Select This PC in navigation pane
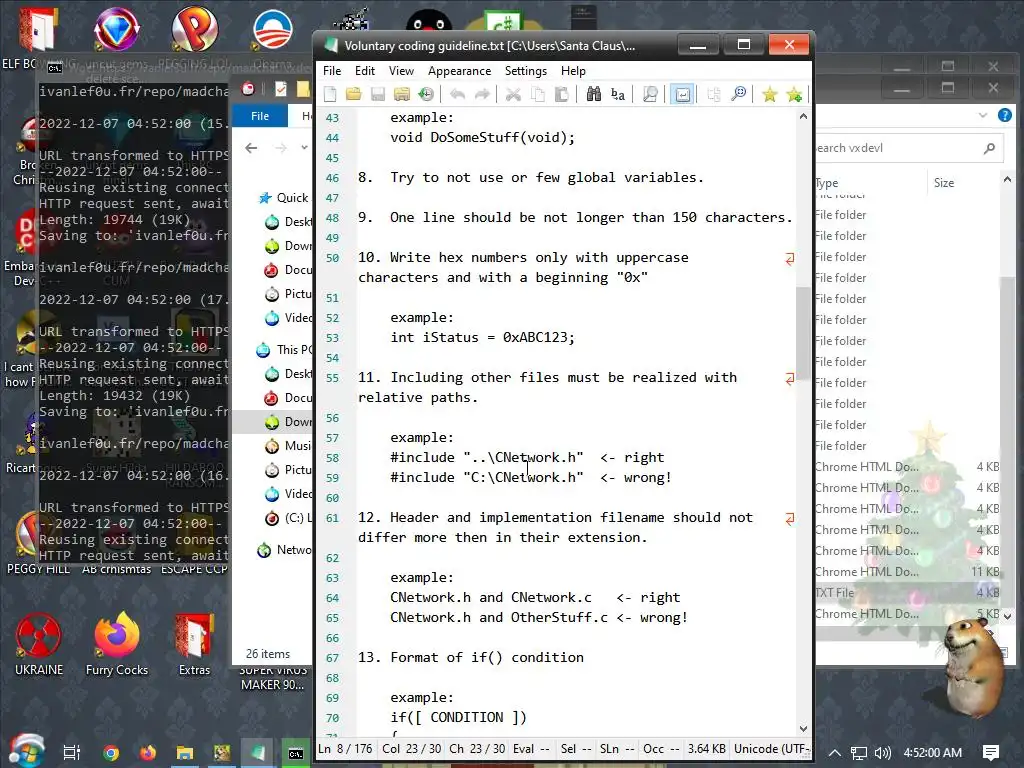Screen dimensions: 1024x768 coord(284,349)
